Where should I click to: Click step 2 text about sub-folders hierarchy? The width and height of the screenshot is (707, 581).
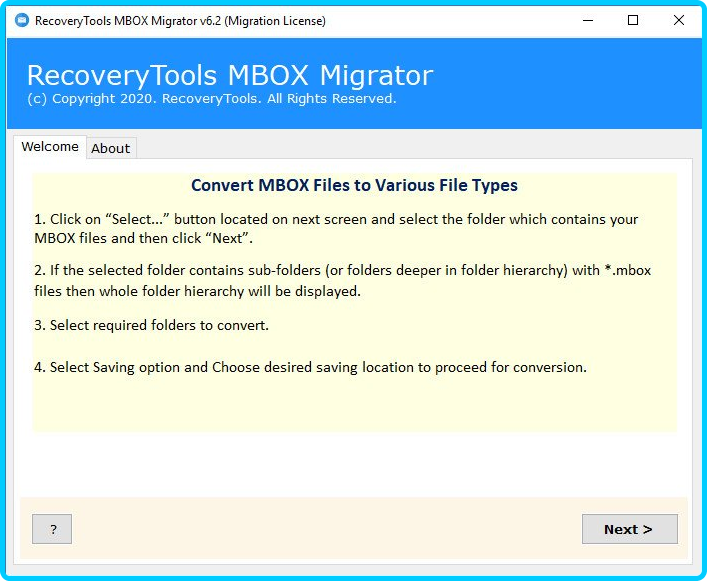point(343,280)
